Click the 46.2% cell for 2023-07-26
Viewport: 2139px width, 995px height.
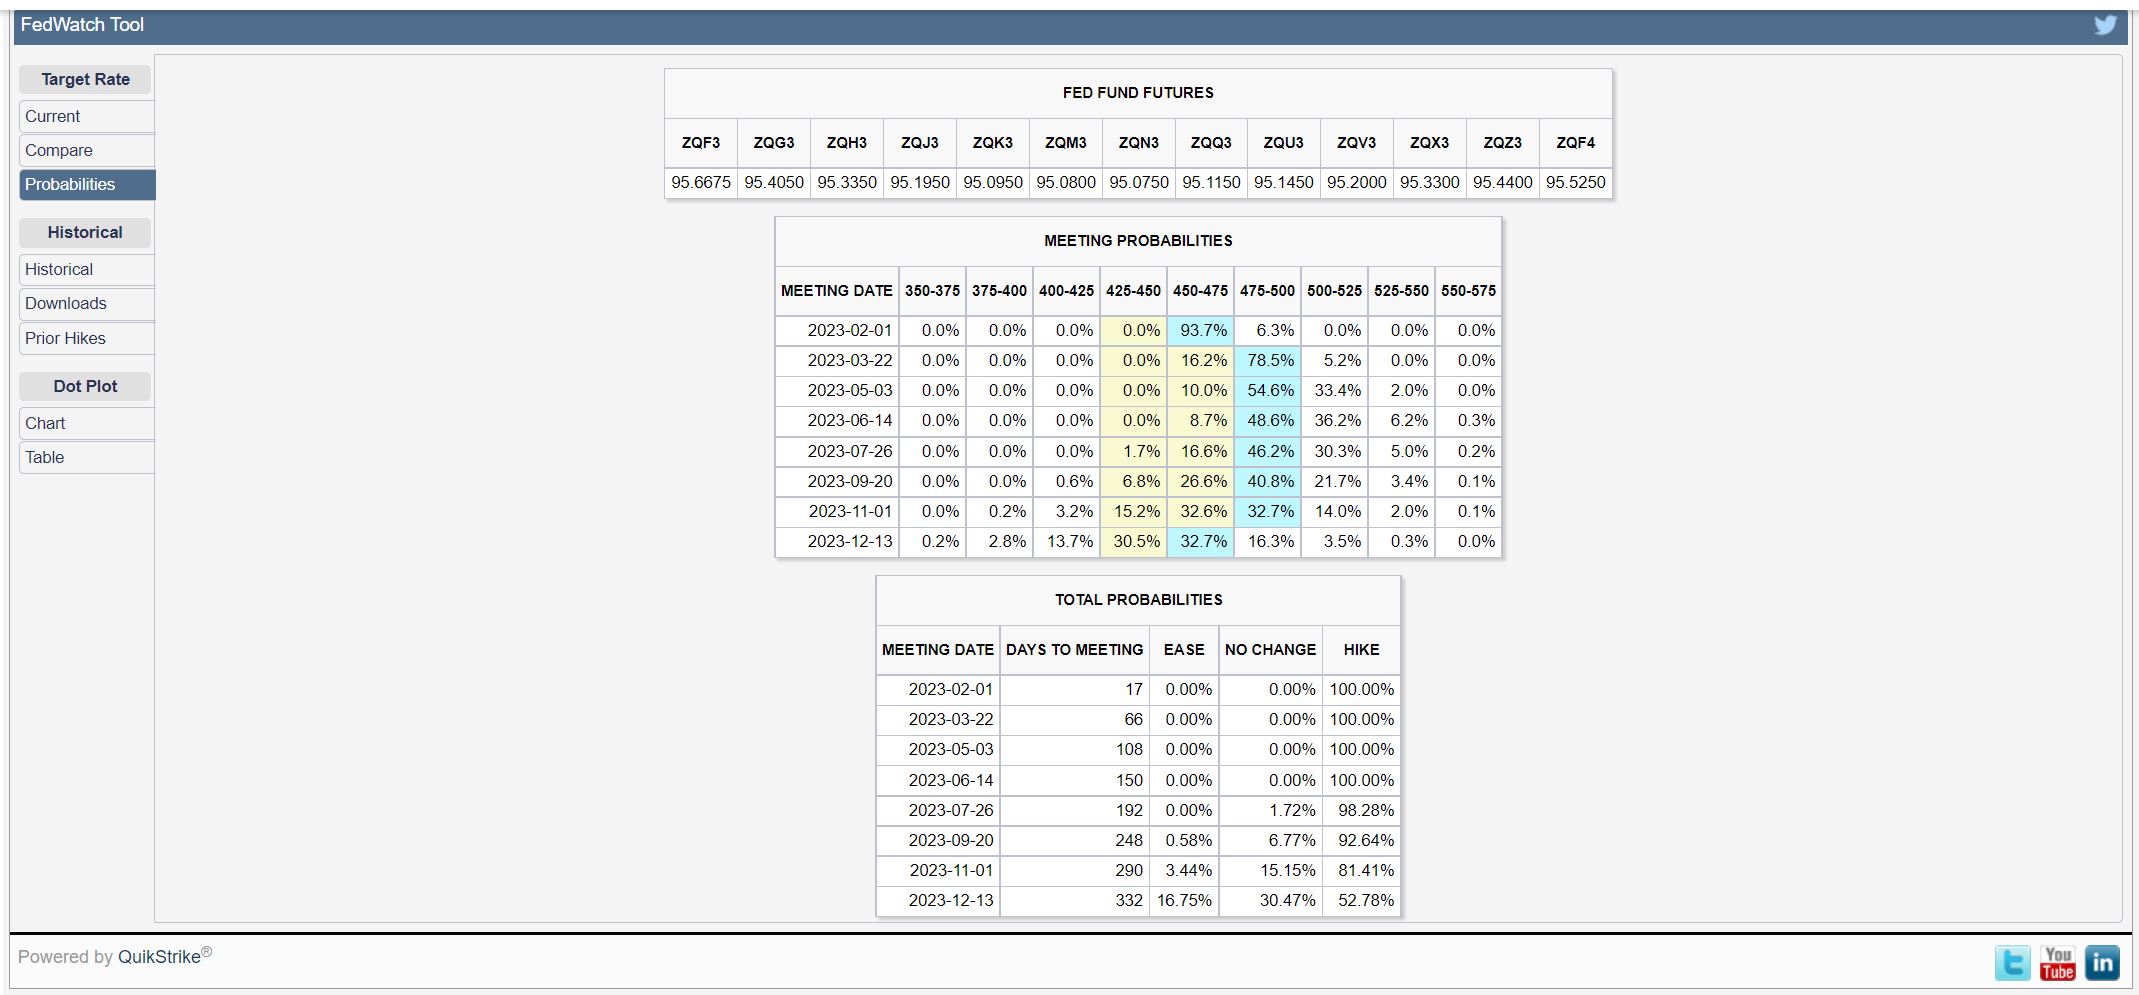click(x=1268, y=451)
